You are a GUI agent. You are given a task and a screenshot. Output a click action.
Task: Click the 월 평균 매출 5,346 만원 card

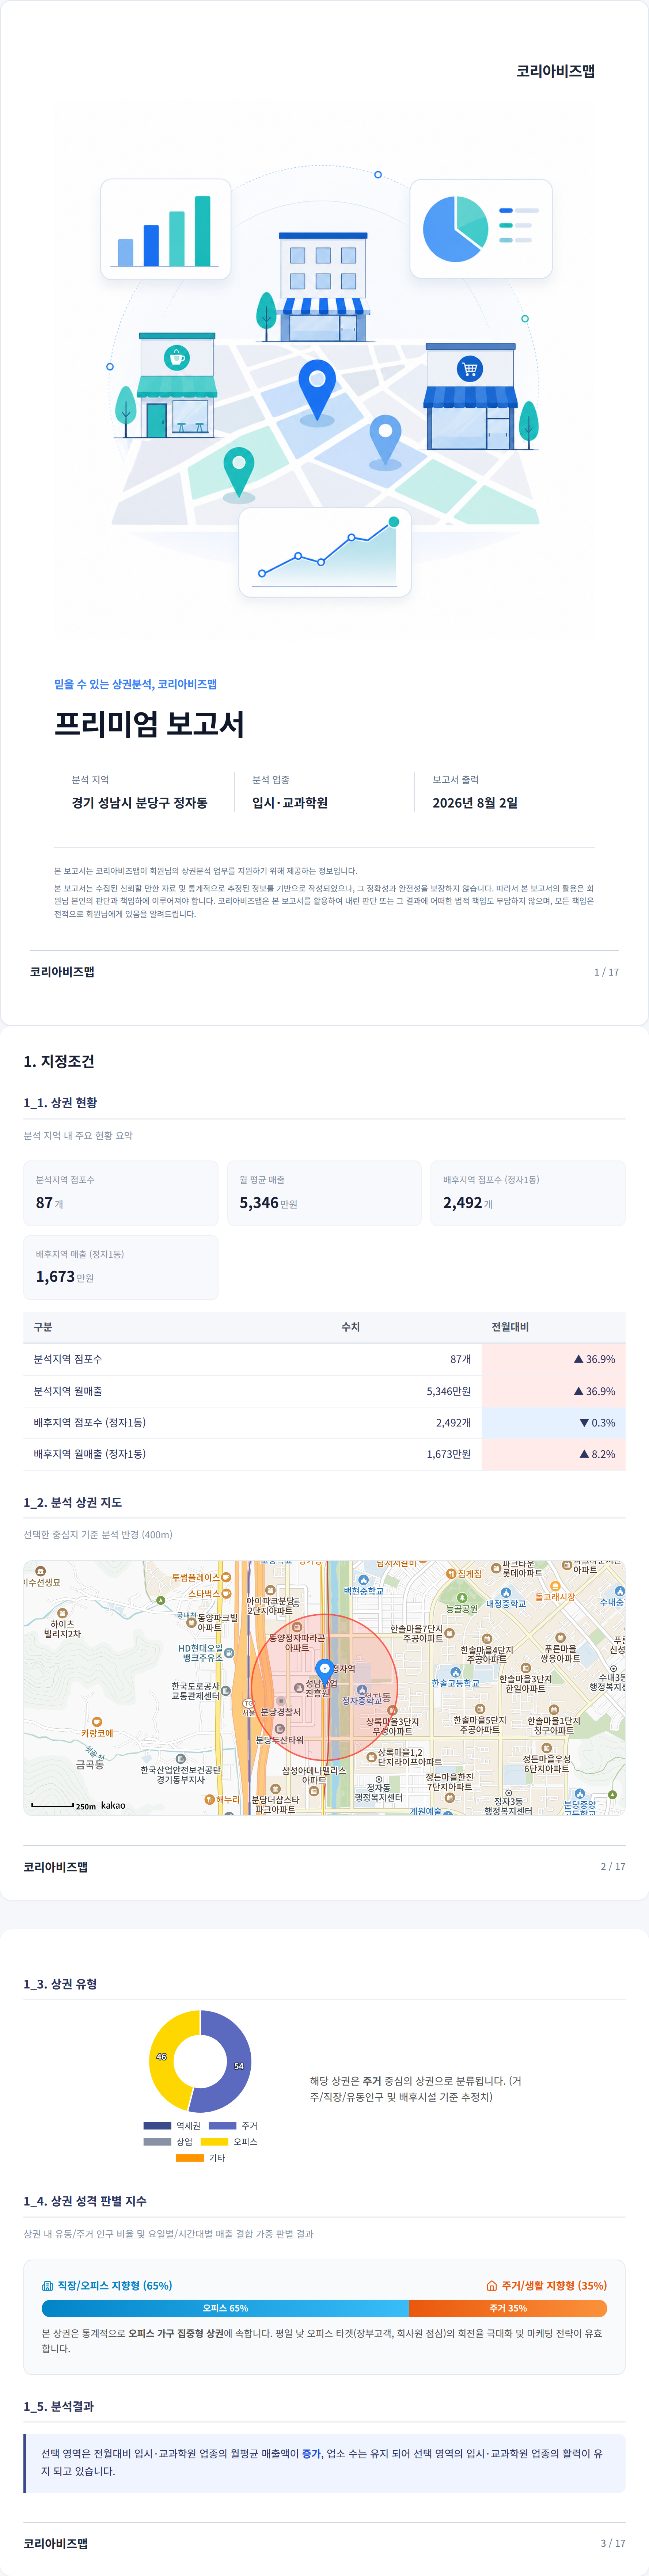coord(324,1193)
